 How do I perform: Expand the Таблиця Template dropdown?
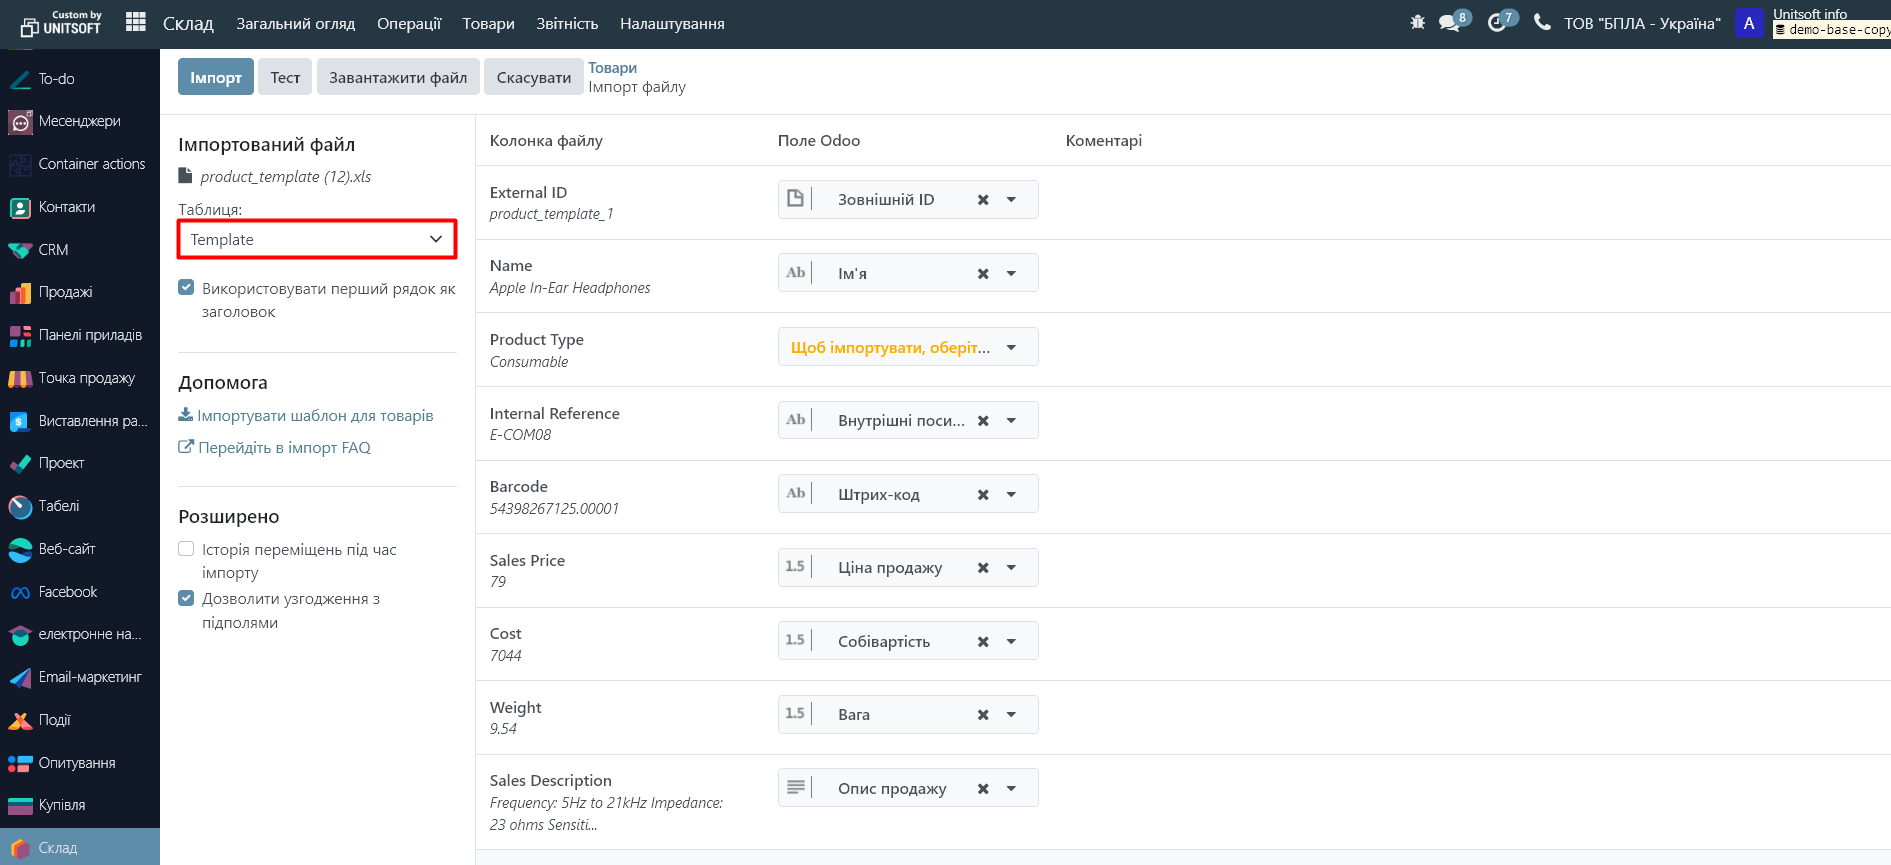317,240
